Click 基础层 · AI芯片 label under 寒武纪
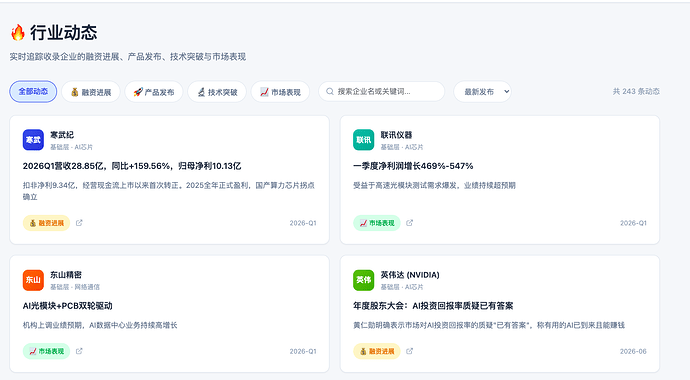This screenshot has width=690, height=380. (71, 147)
